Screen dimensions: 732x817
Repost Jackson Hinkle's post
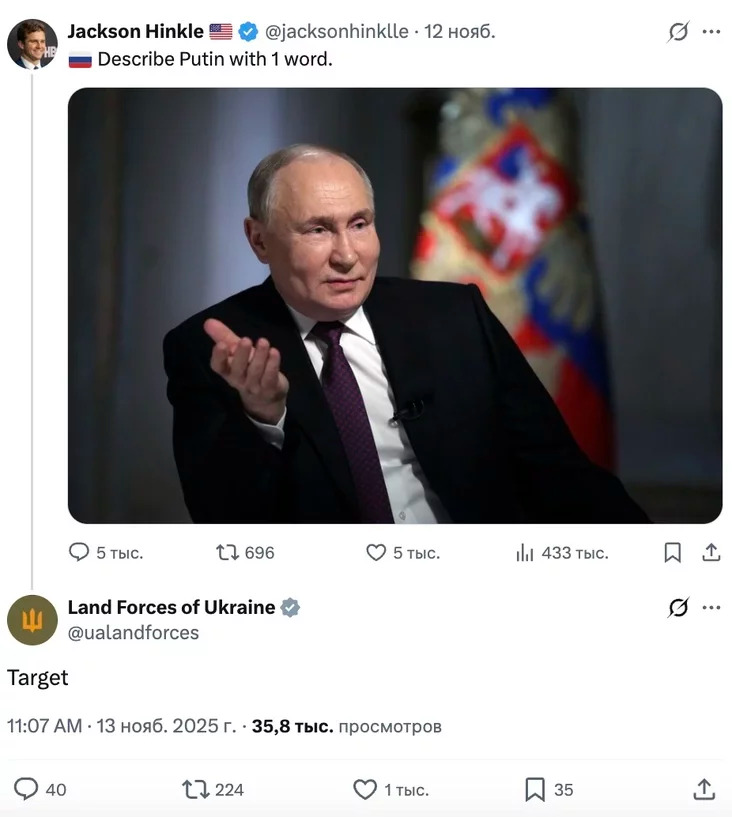tap(227, 552)
